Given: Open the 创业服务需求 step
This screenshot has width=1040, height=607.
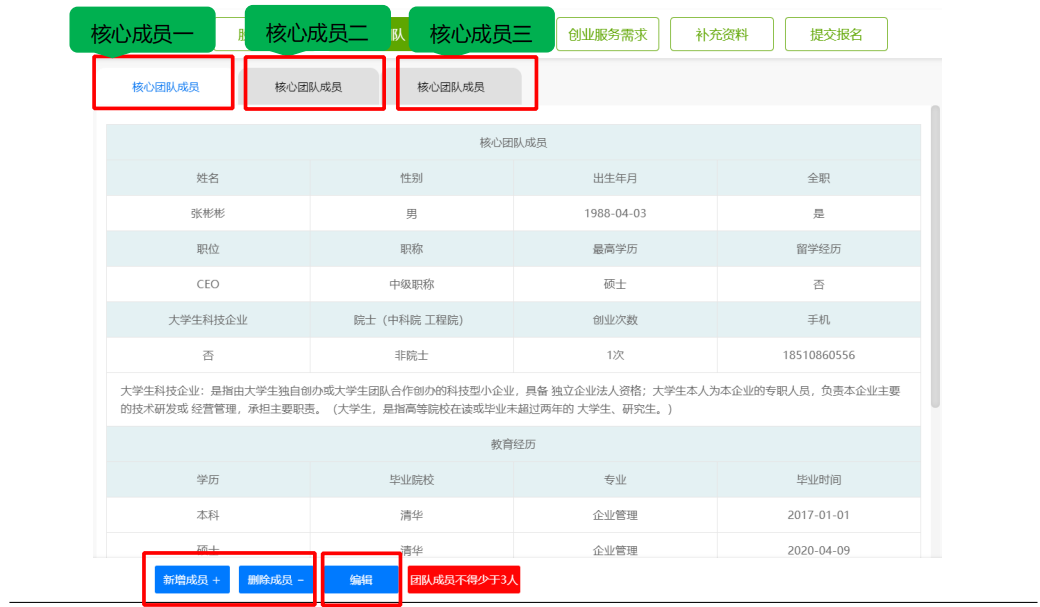Looking at the screenshot, I should click(608, 34).
